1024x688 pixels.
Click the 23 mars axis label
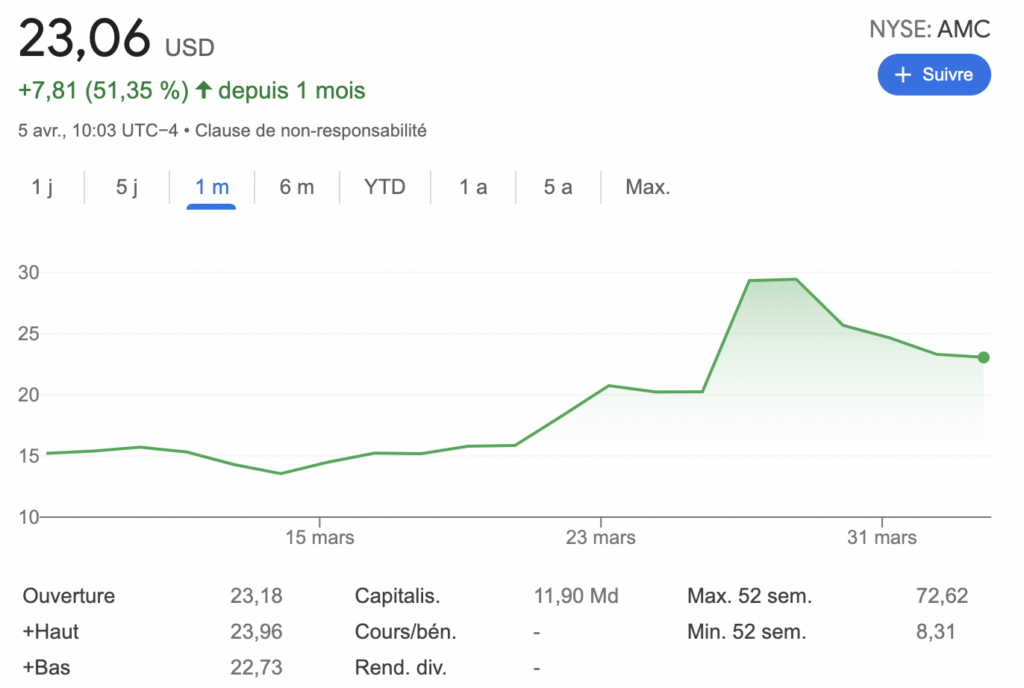[x=600, y=538]
